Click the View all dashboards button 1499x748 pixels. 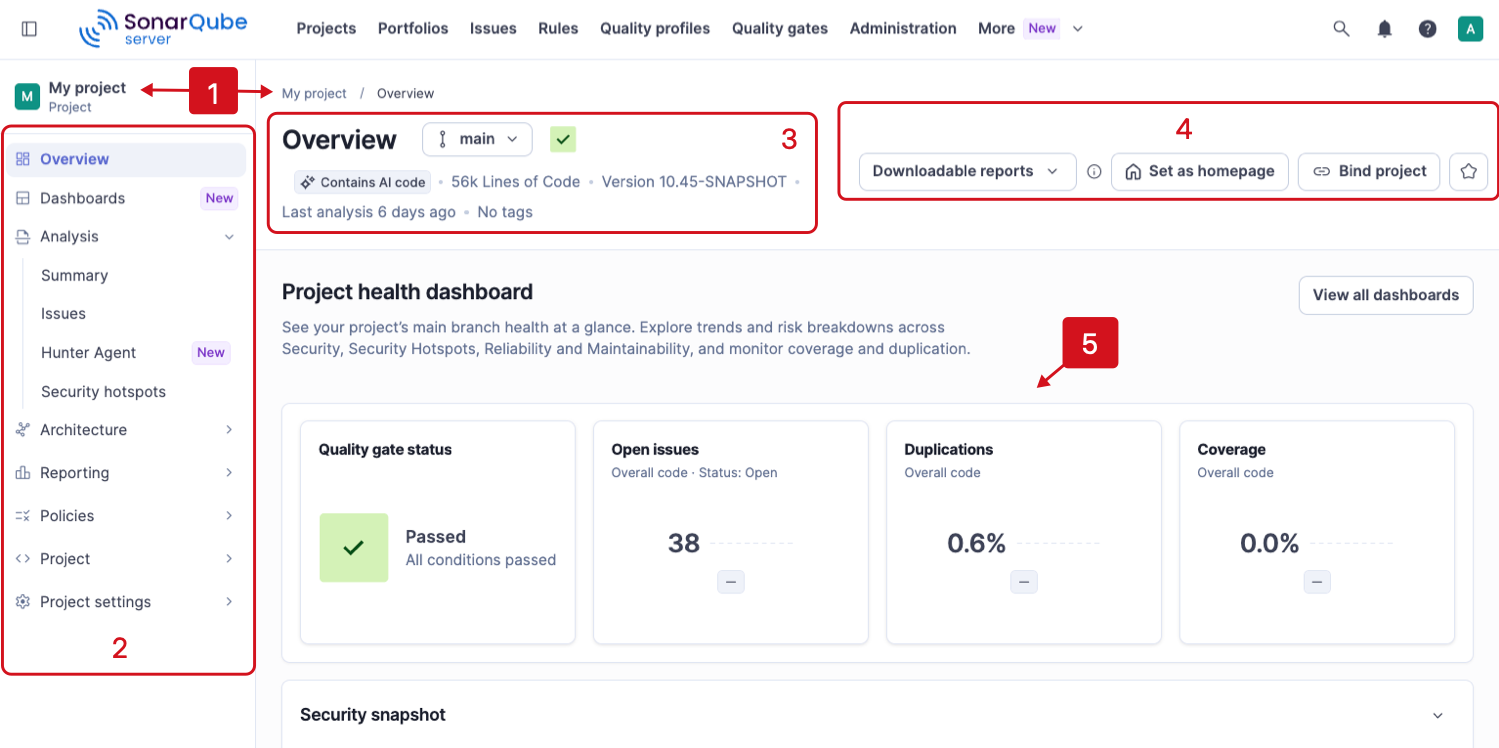[1386, 295]
